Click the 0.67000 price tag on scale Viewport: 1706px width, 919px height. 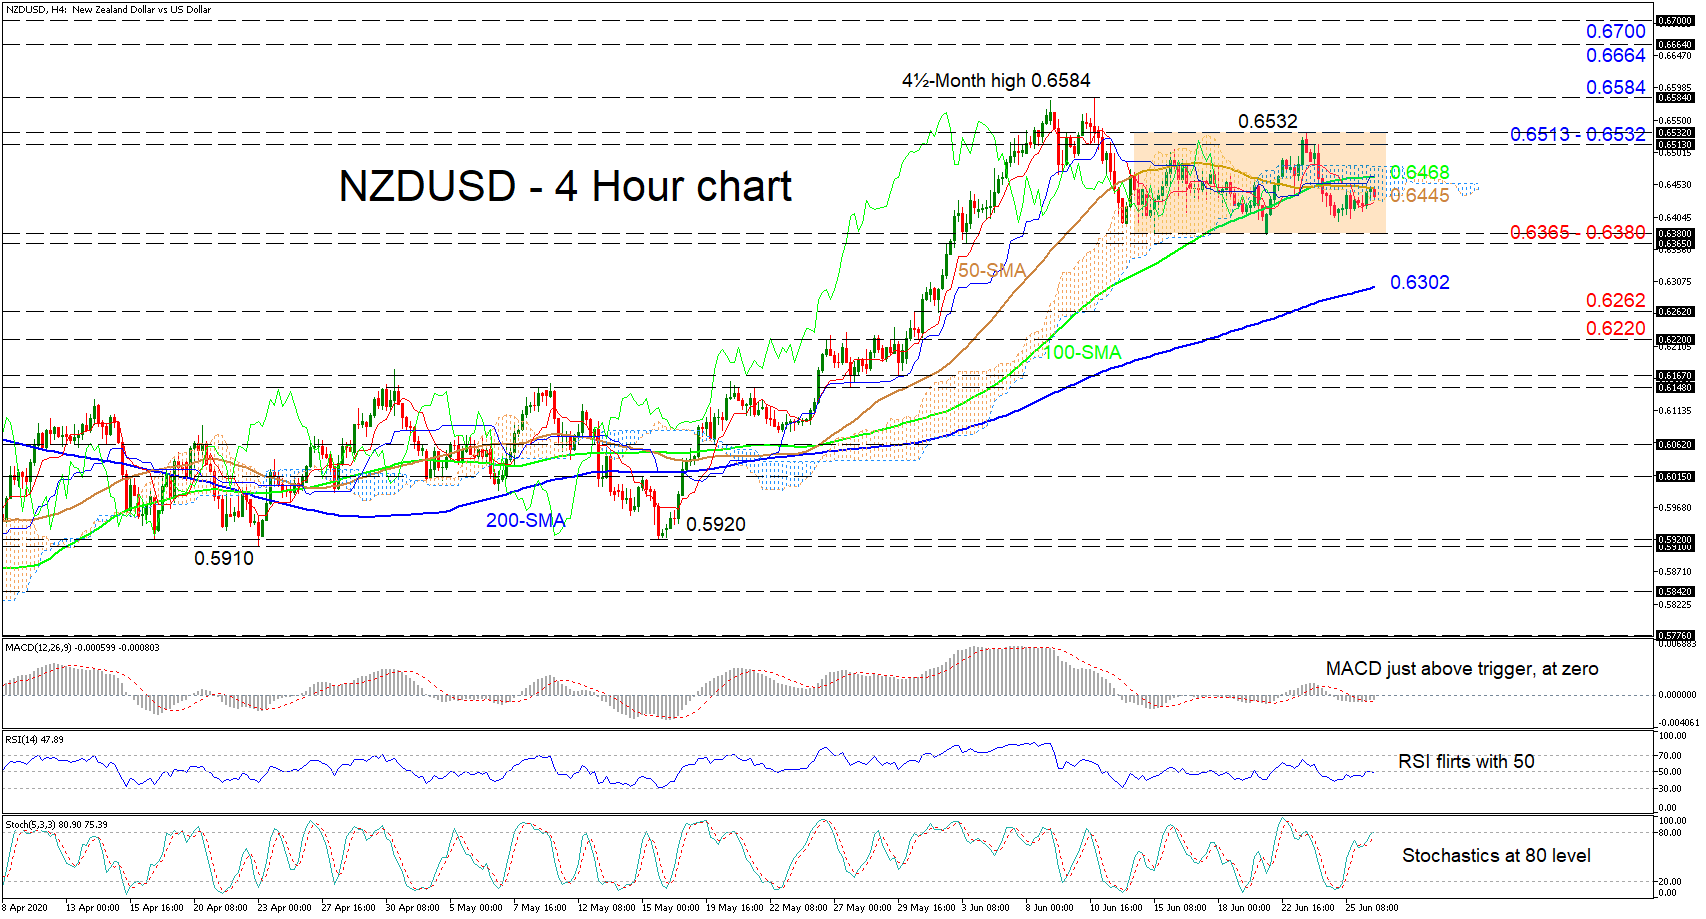pyautogui.click(x=1675, y=20)
